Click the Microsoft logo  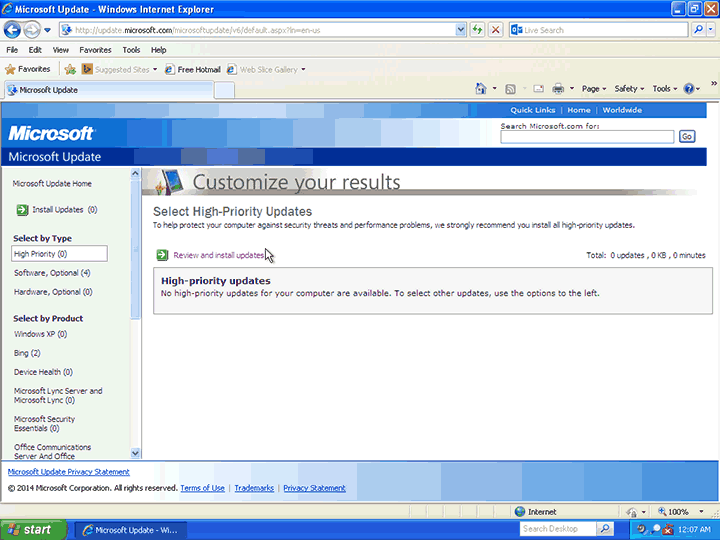pyautogui.click(x=51, y=134)
